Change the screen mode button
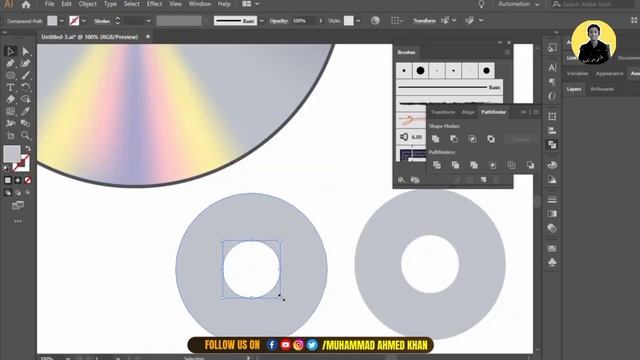 (18, 205)
